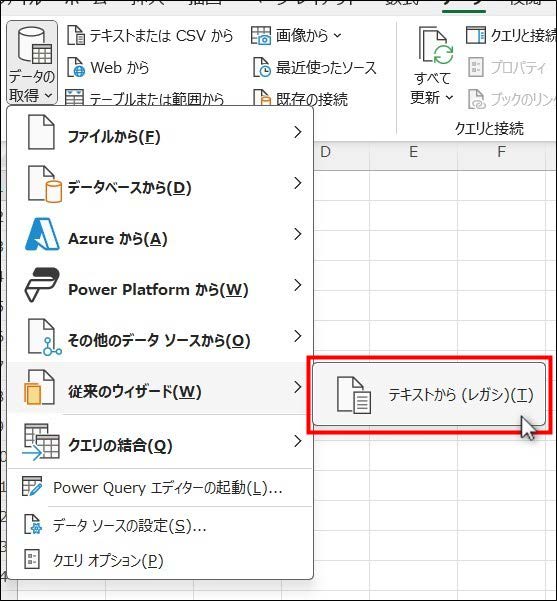
Task: Click すべて更新 refresh icon
Action: click(x=436, y=45)
